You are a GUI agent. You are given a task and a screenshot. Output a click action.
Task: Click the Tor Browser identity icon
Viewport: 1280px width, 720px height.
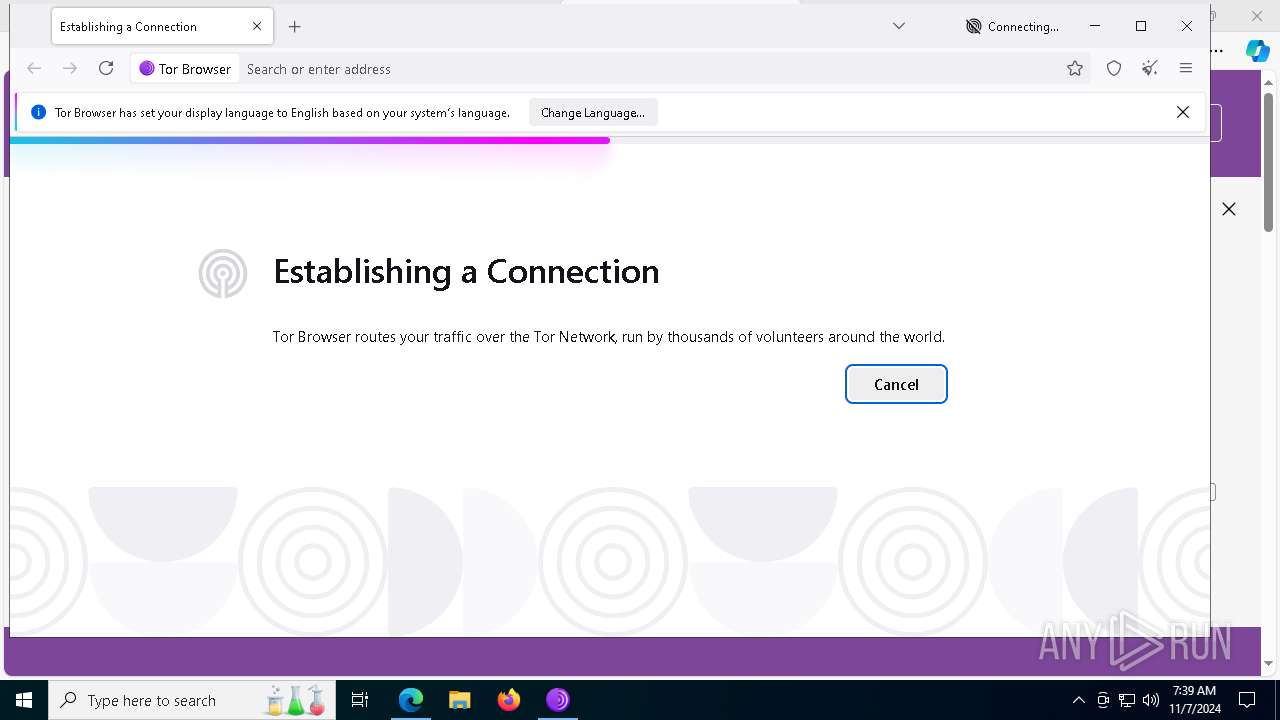pyautogui.click(x=185, y=69)
